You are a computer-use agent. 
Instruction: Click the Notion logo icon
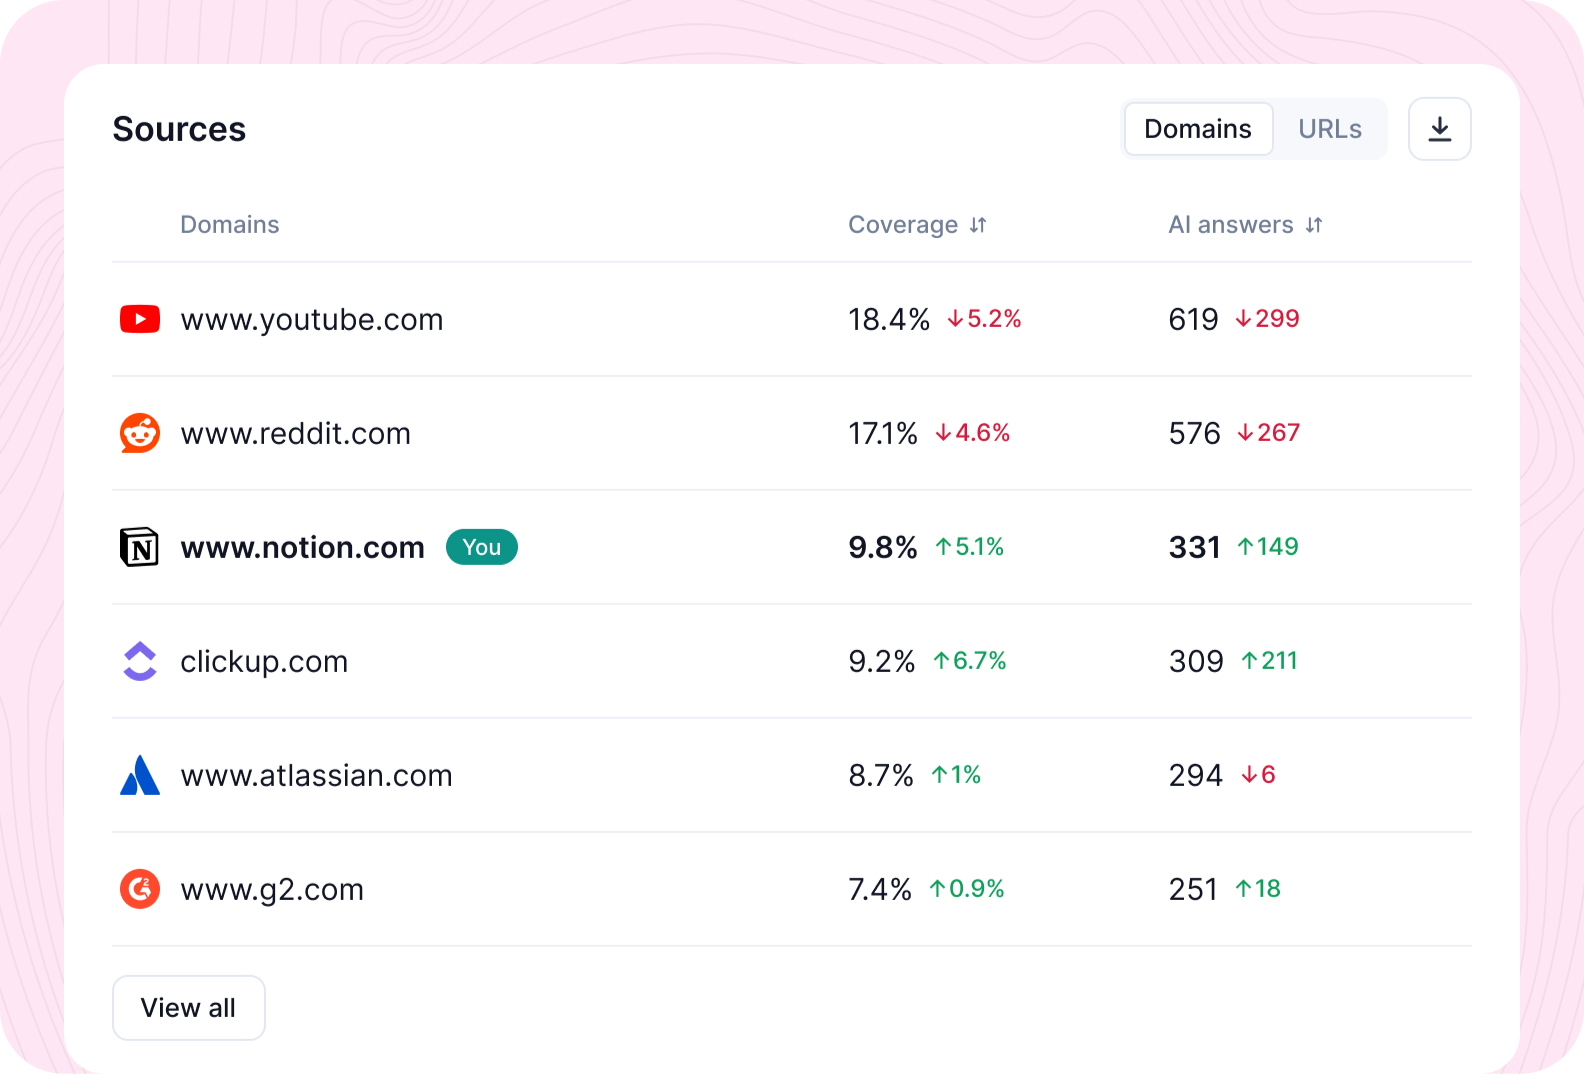click(140, 547)
